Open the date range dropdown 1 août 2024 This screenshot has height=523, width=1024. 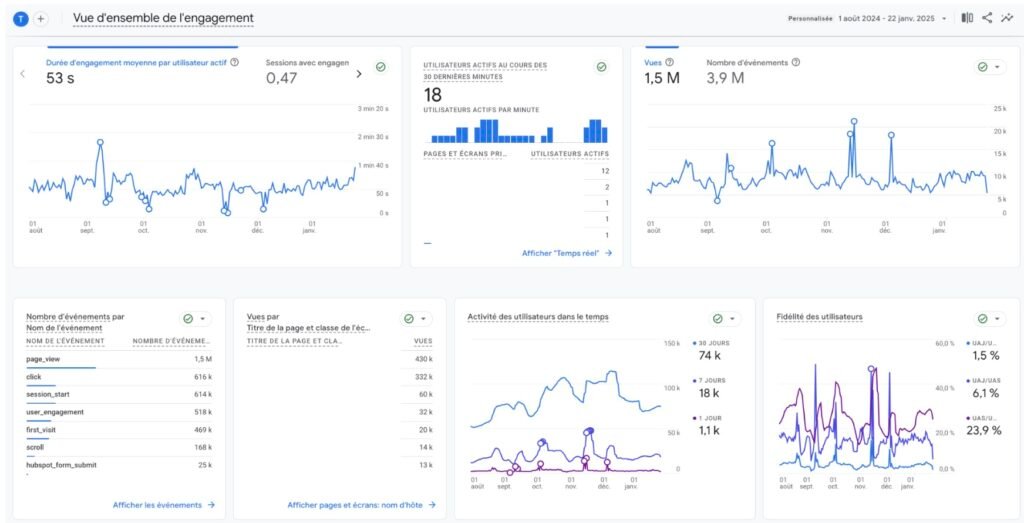pyautogui.click(x=892, y=19)
